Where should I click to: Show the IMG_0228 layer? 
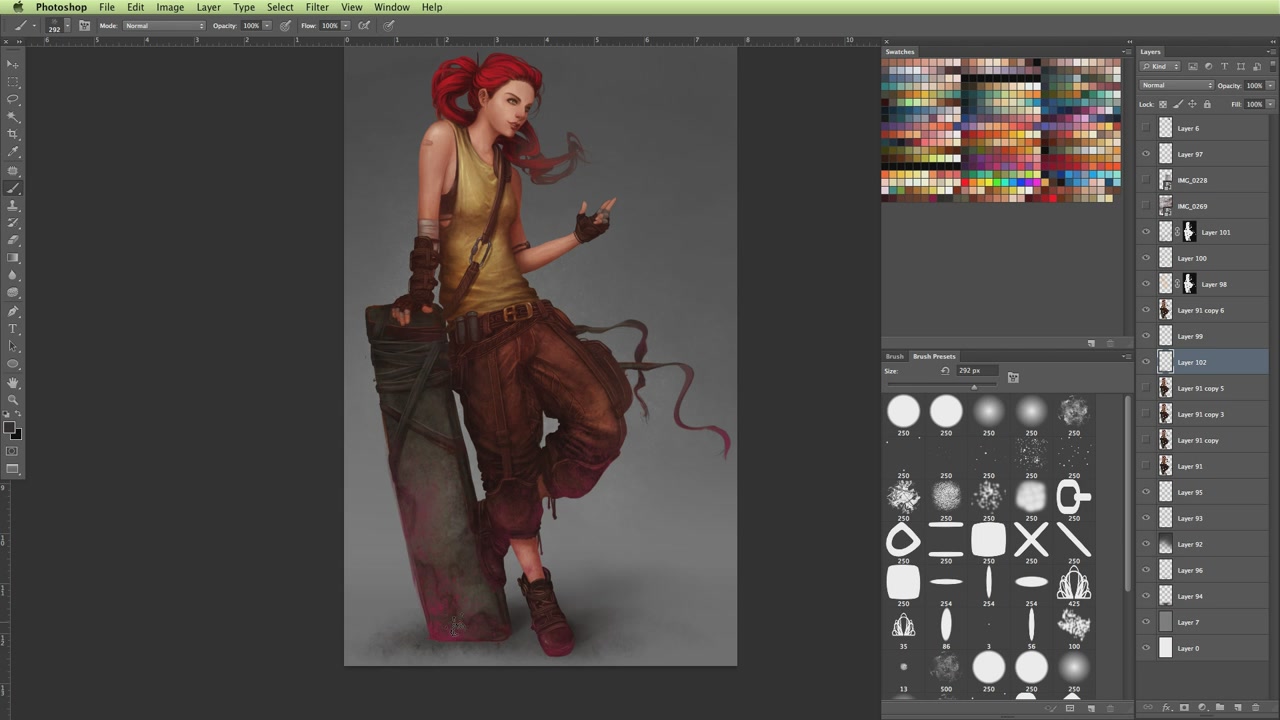(1146, 180)
